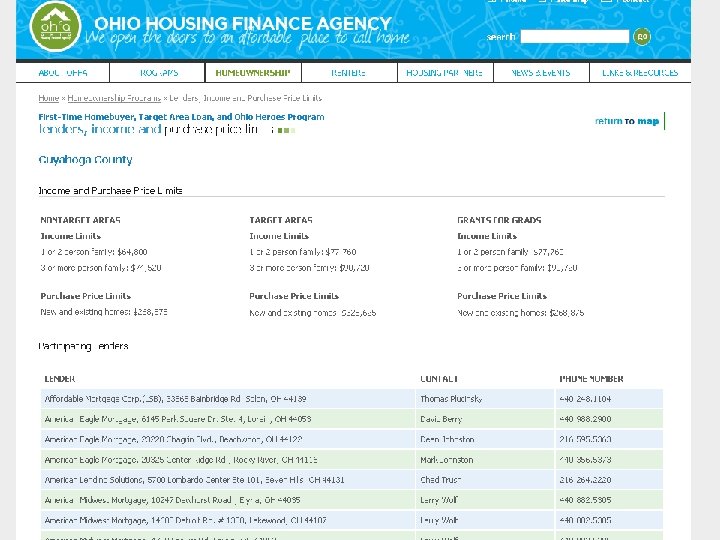This screenshot has width=720, height=540.
Task: Click contact Thomas Plucinsky
Action: pyautogui.click(x=451, y=399)
